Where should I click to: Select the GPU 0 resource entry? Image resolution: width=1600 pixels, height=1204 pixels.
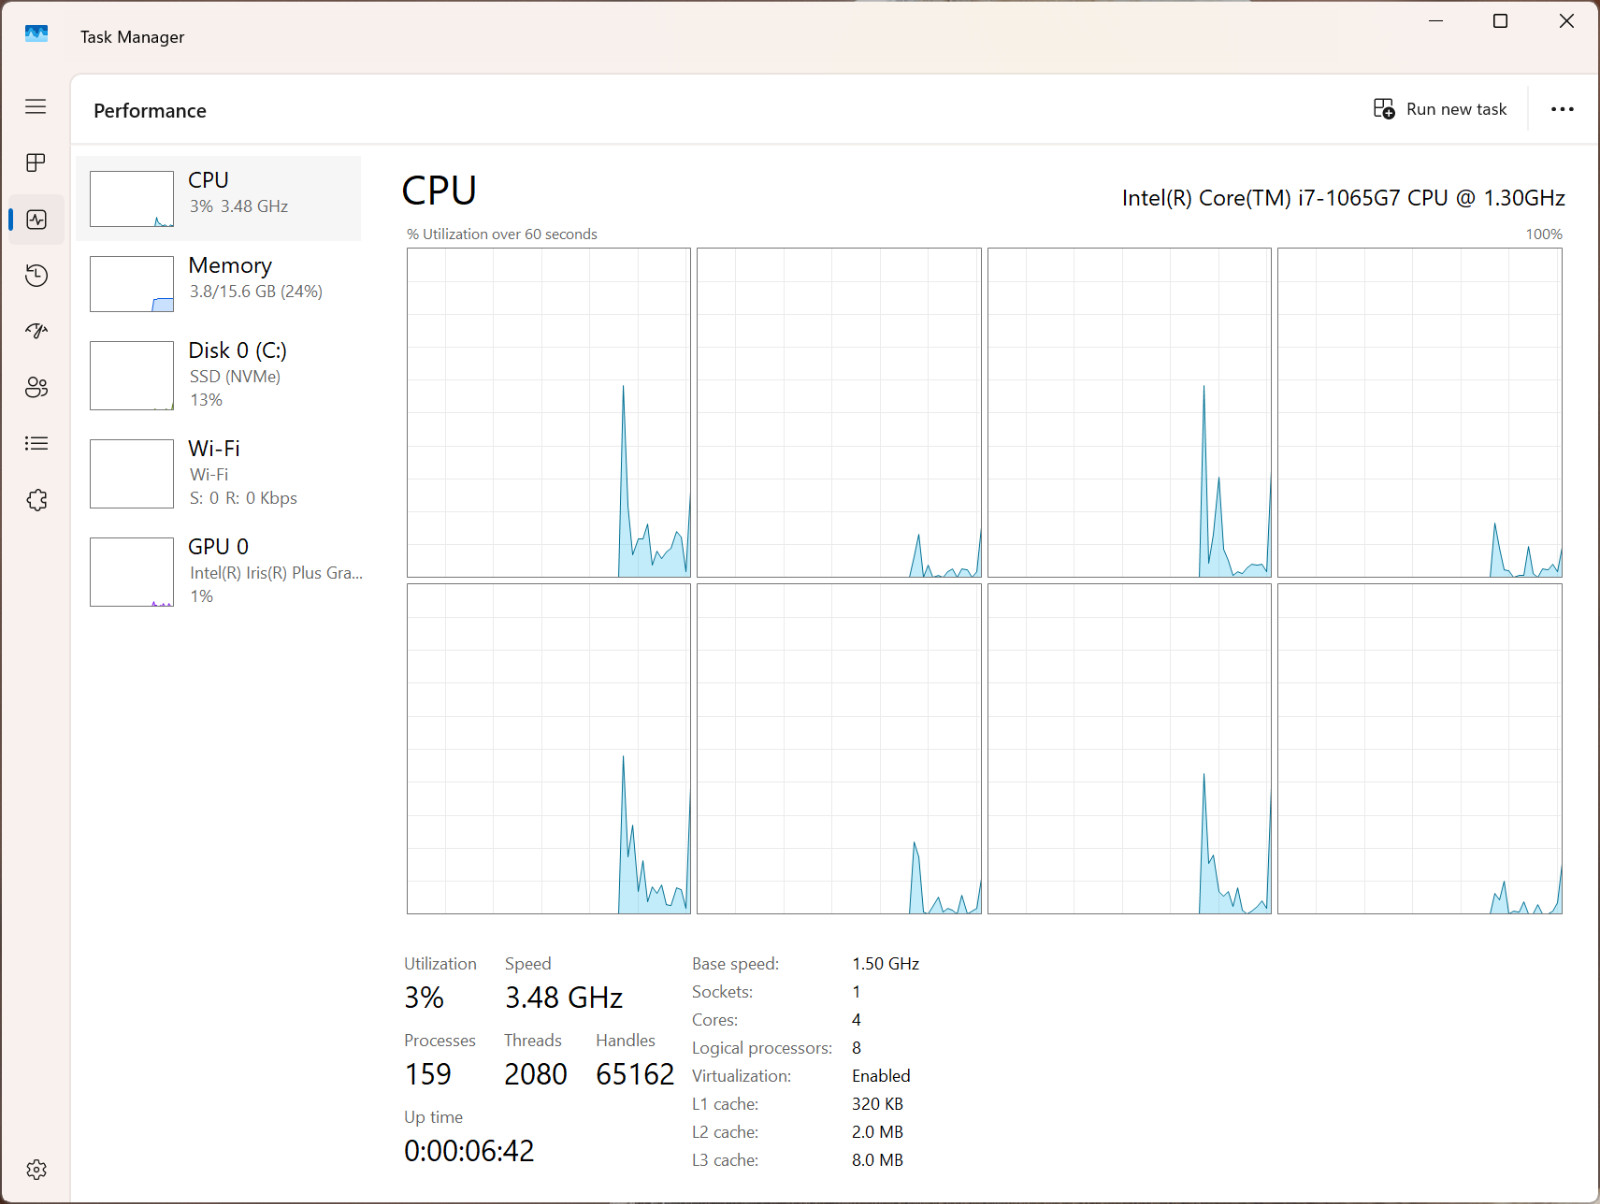tap(218, 571)
